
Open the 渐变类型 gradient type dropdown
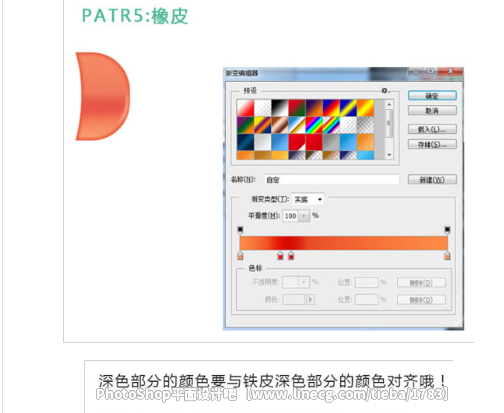[308, 199]
